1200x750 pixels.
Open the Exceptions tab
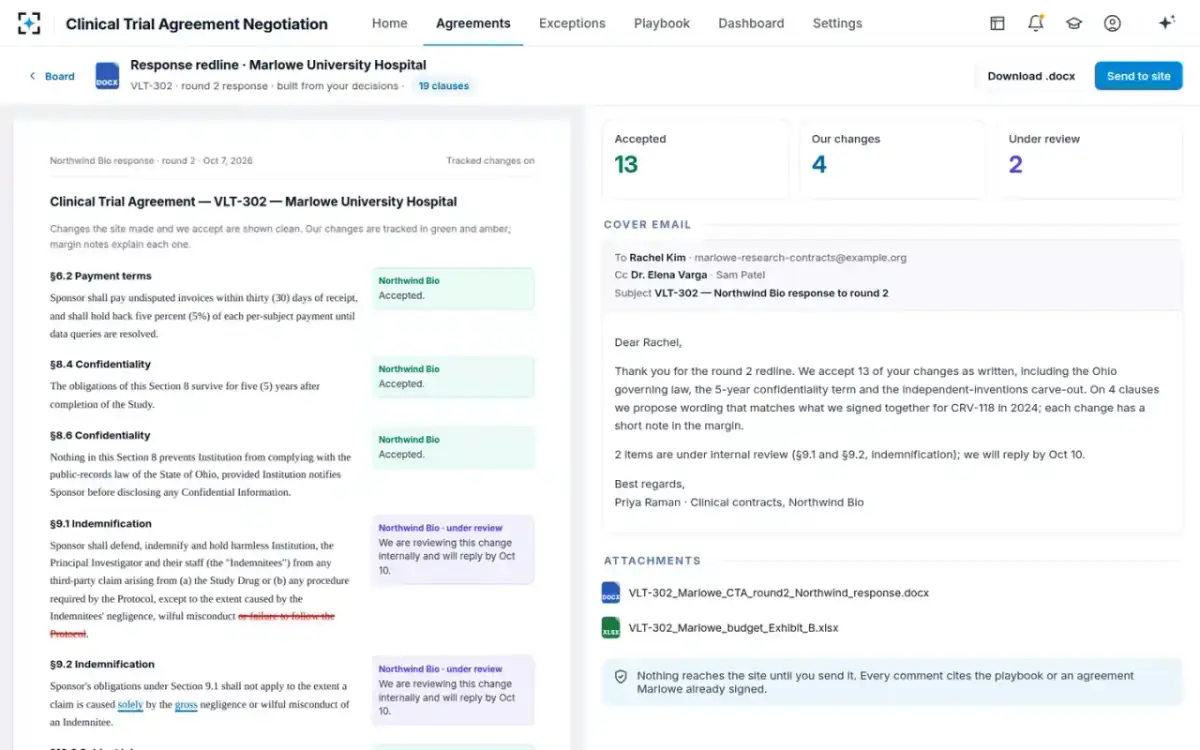(x=572, y=23)
